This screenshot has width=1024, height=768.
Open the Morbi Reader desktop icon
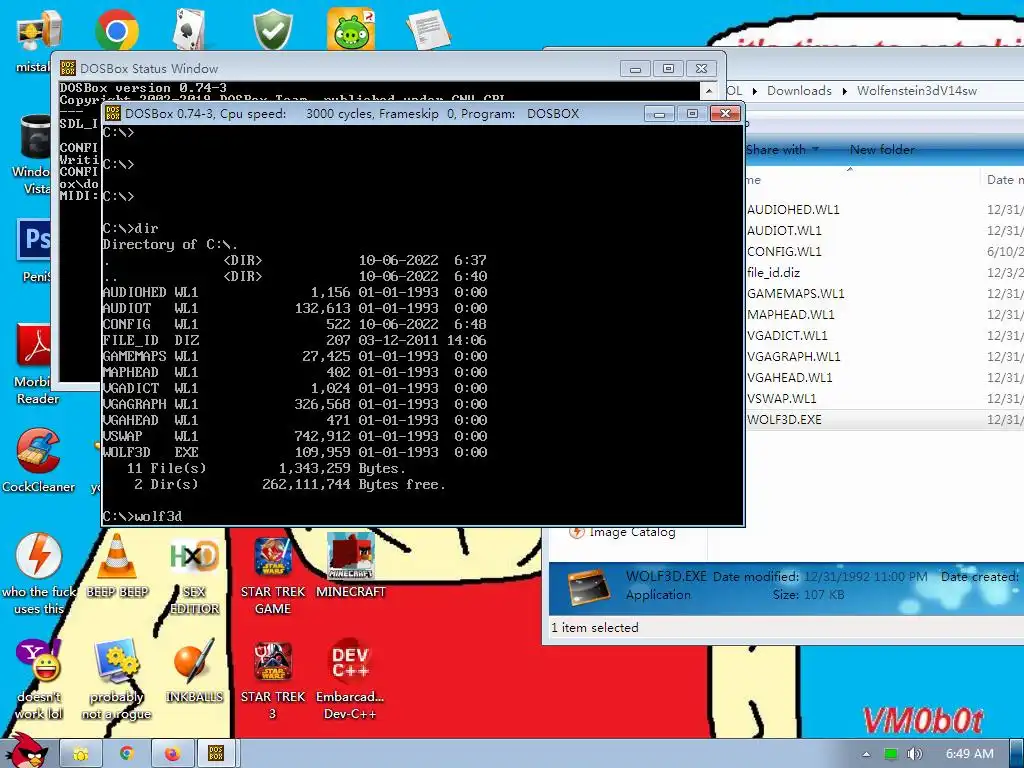(x=37, y=364)
